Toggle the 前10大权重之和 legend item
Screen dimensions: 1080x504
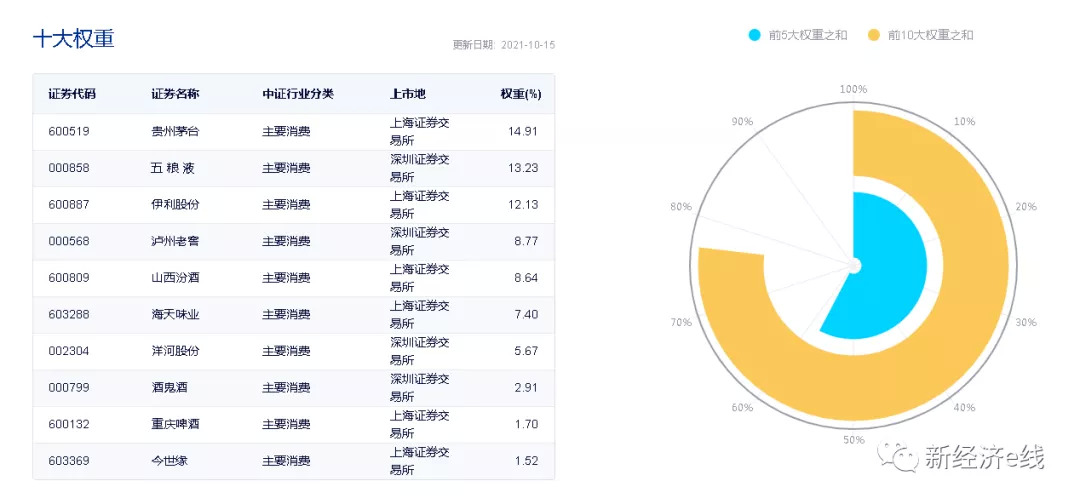tap(930, 35)
